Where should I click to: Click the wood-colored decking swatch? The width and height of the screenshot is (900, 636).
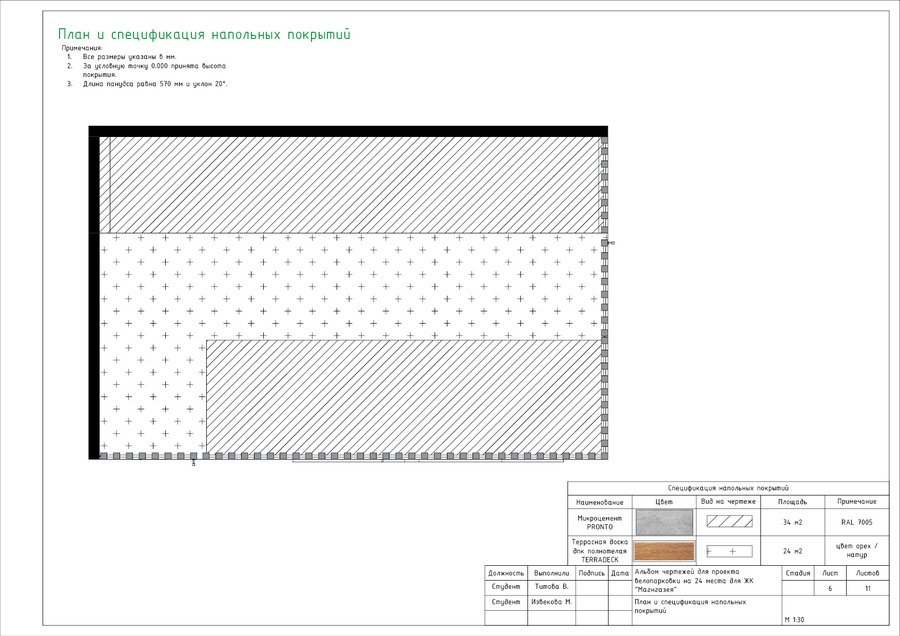pyautogui.click(x=664, y=551)
